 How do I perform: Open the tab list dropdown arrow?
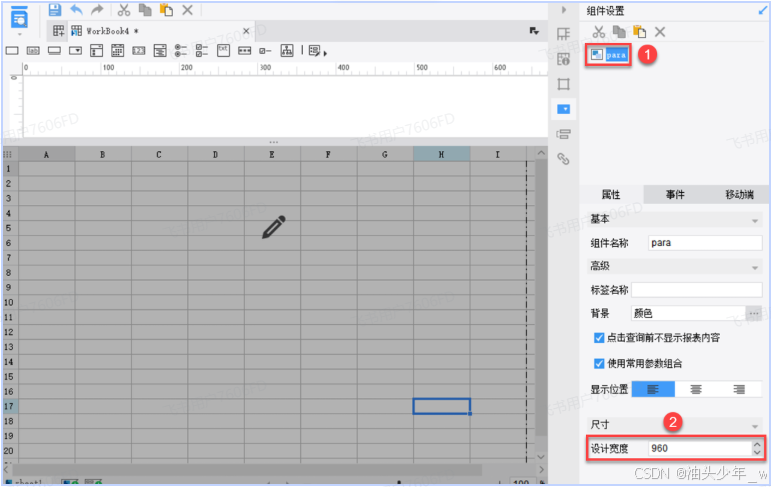(x=534, y=31)
